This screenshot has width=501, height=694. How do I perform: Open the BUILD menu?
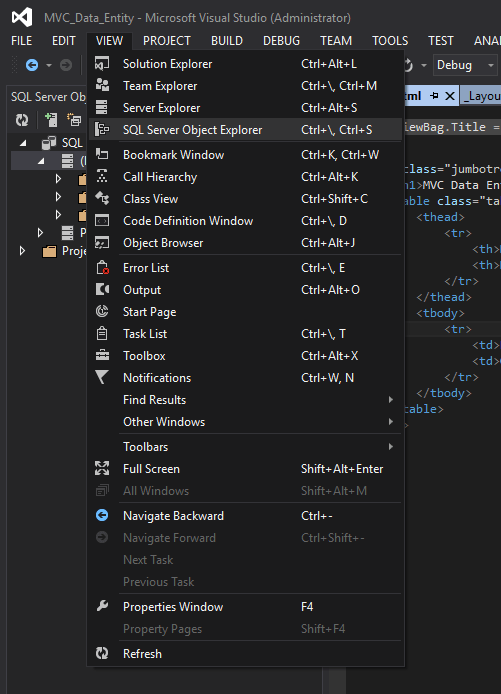pyautogui.click(x=227, y=41)
